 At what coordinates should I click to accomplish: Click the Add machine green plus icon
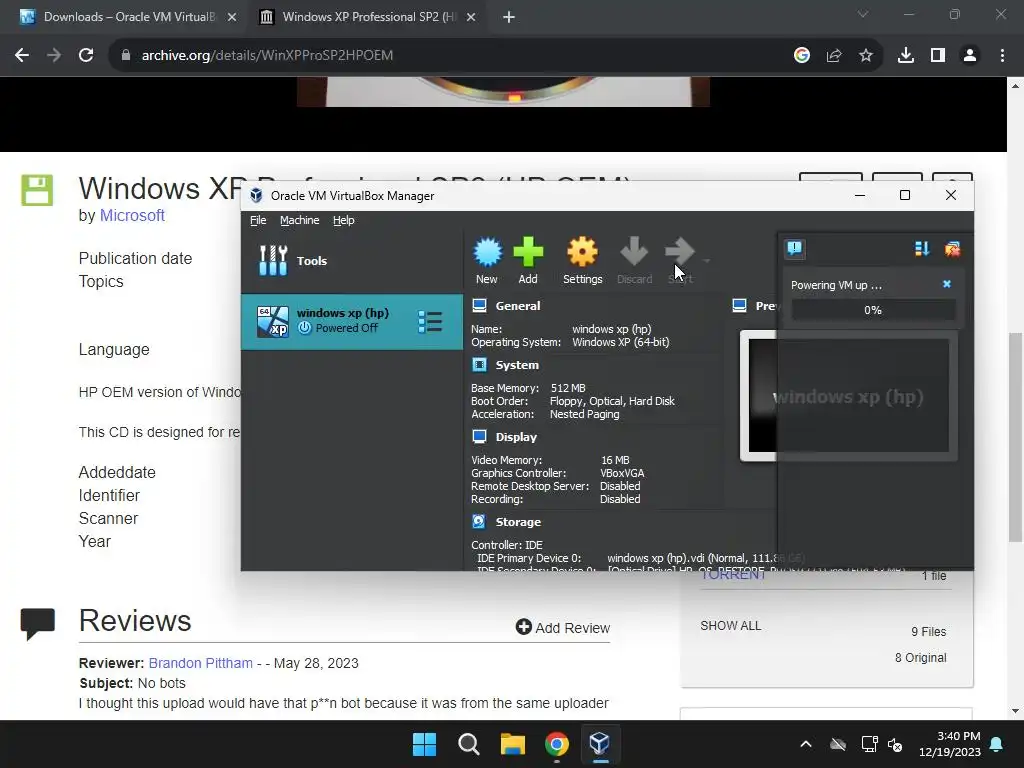point(528,261)
